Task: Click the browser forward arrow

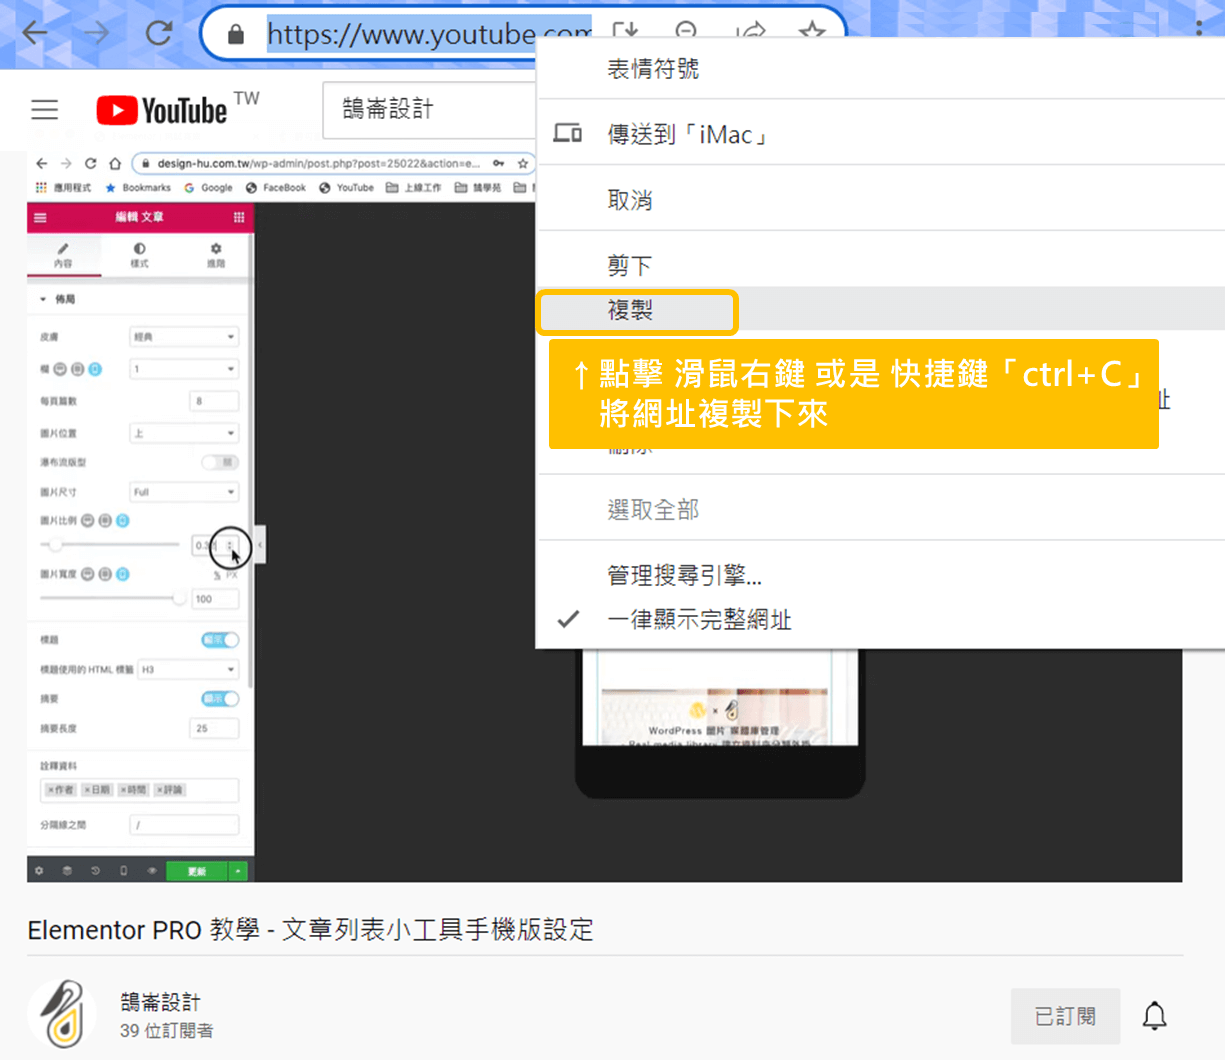Action: 97,33
